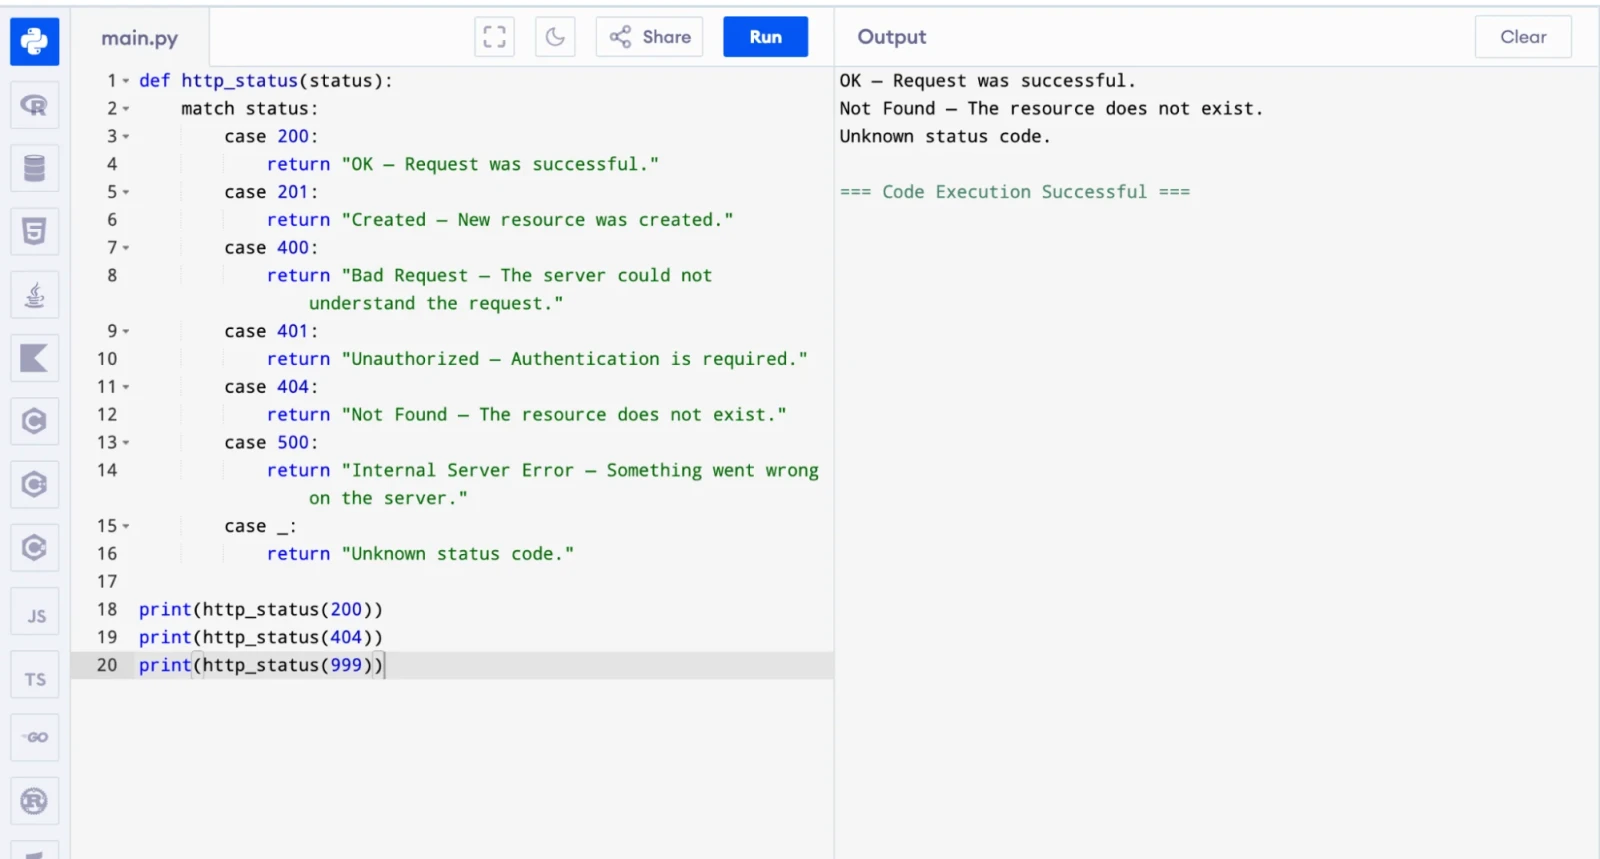Open the C# compiler icon
The height and width of the screenshot is (859, 1600).
(34, 548)
